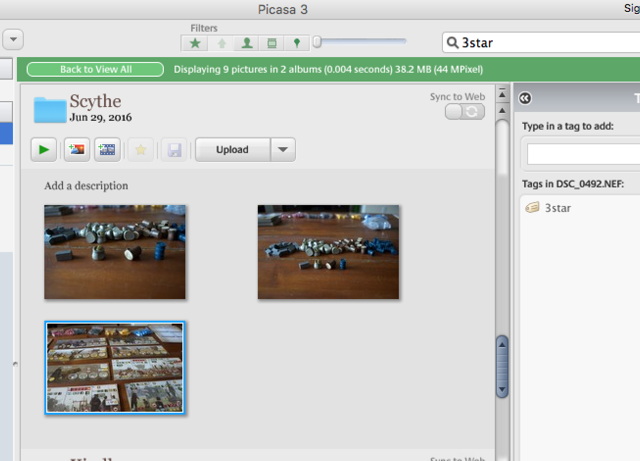Click the displaying 9 pictures status text

(328, 69)
